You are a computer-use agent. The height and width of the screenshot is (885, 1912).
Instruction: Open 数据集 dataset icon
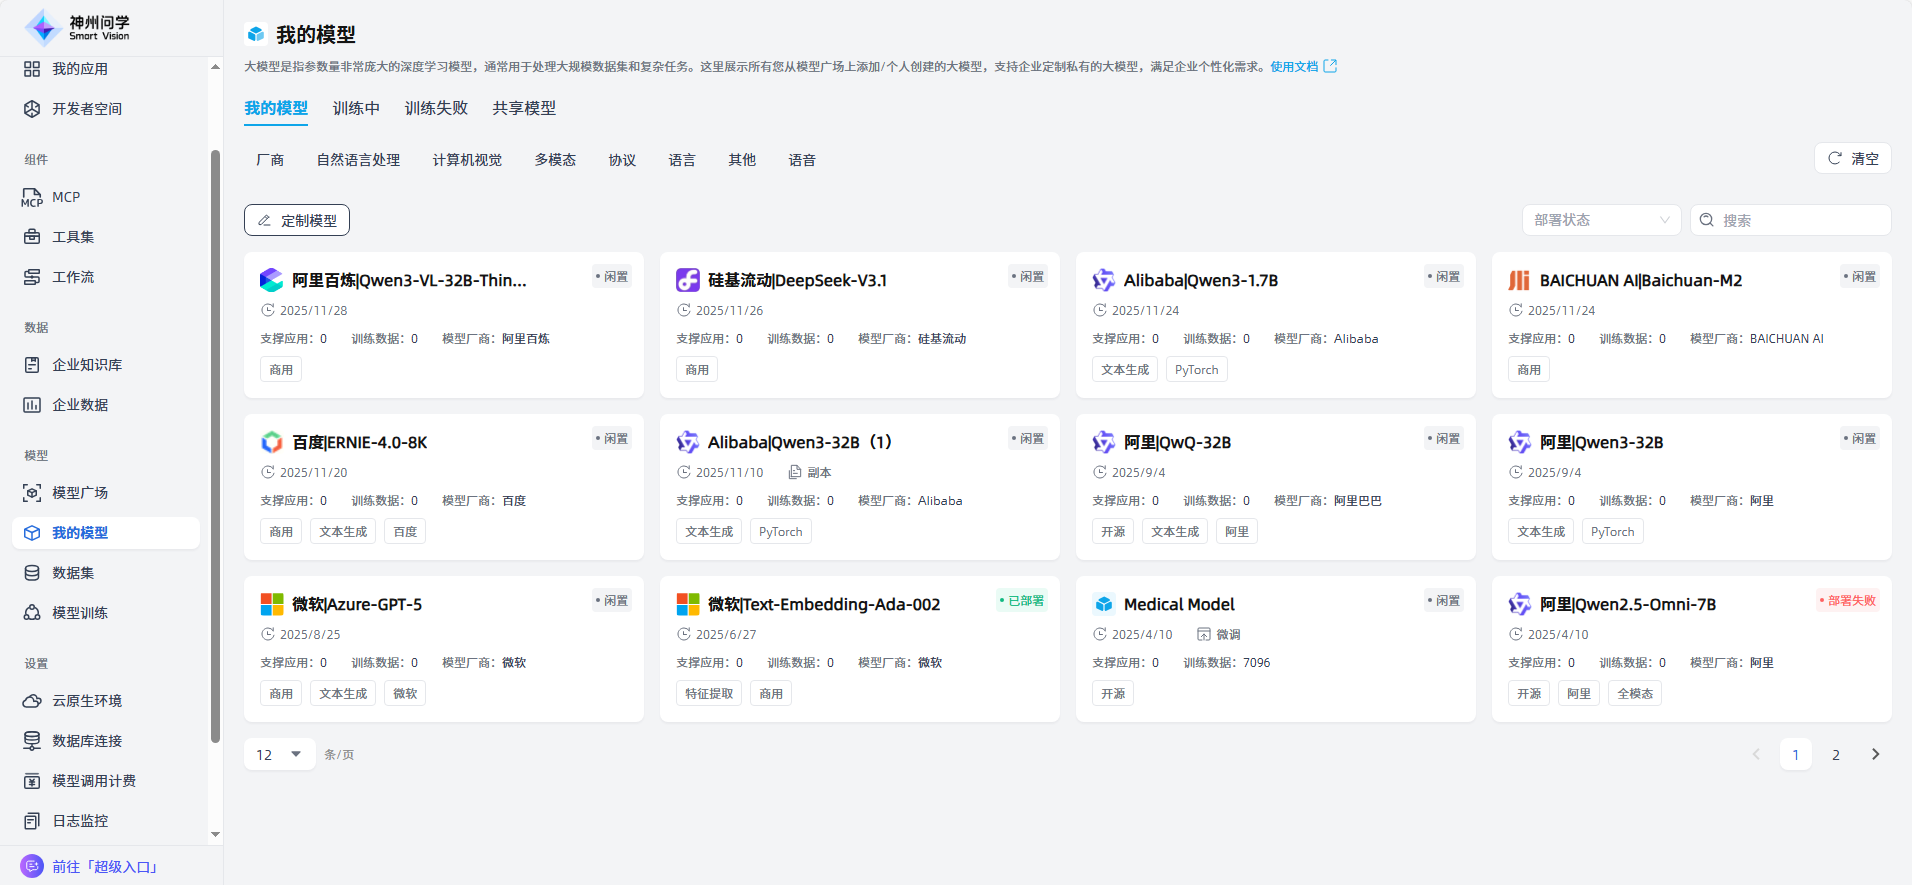32,573
